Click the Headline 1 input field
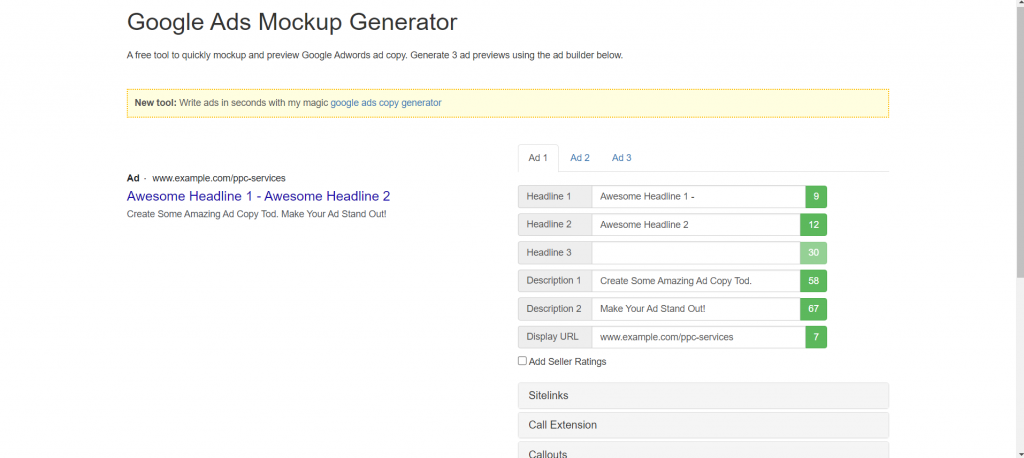This screenshot has height=458, width=1024. coord(699,197)
